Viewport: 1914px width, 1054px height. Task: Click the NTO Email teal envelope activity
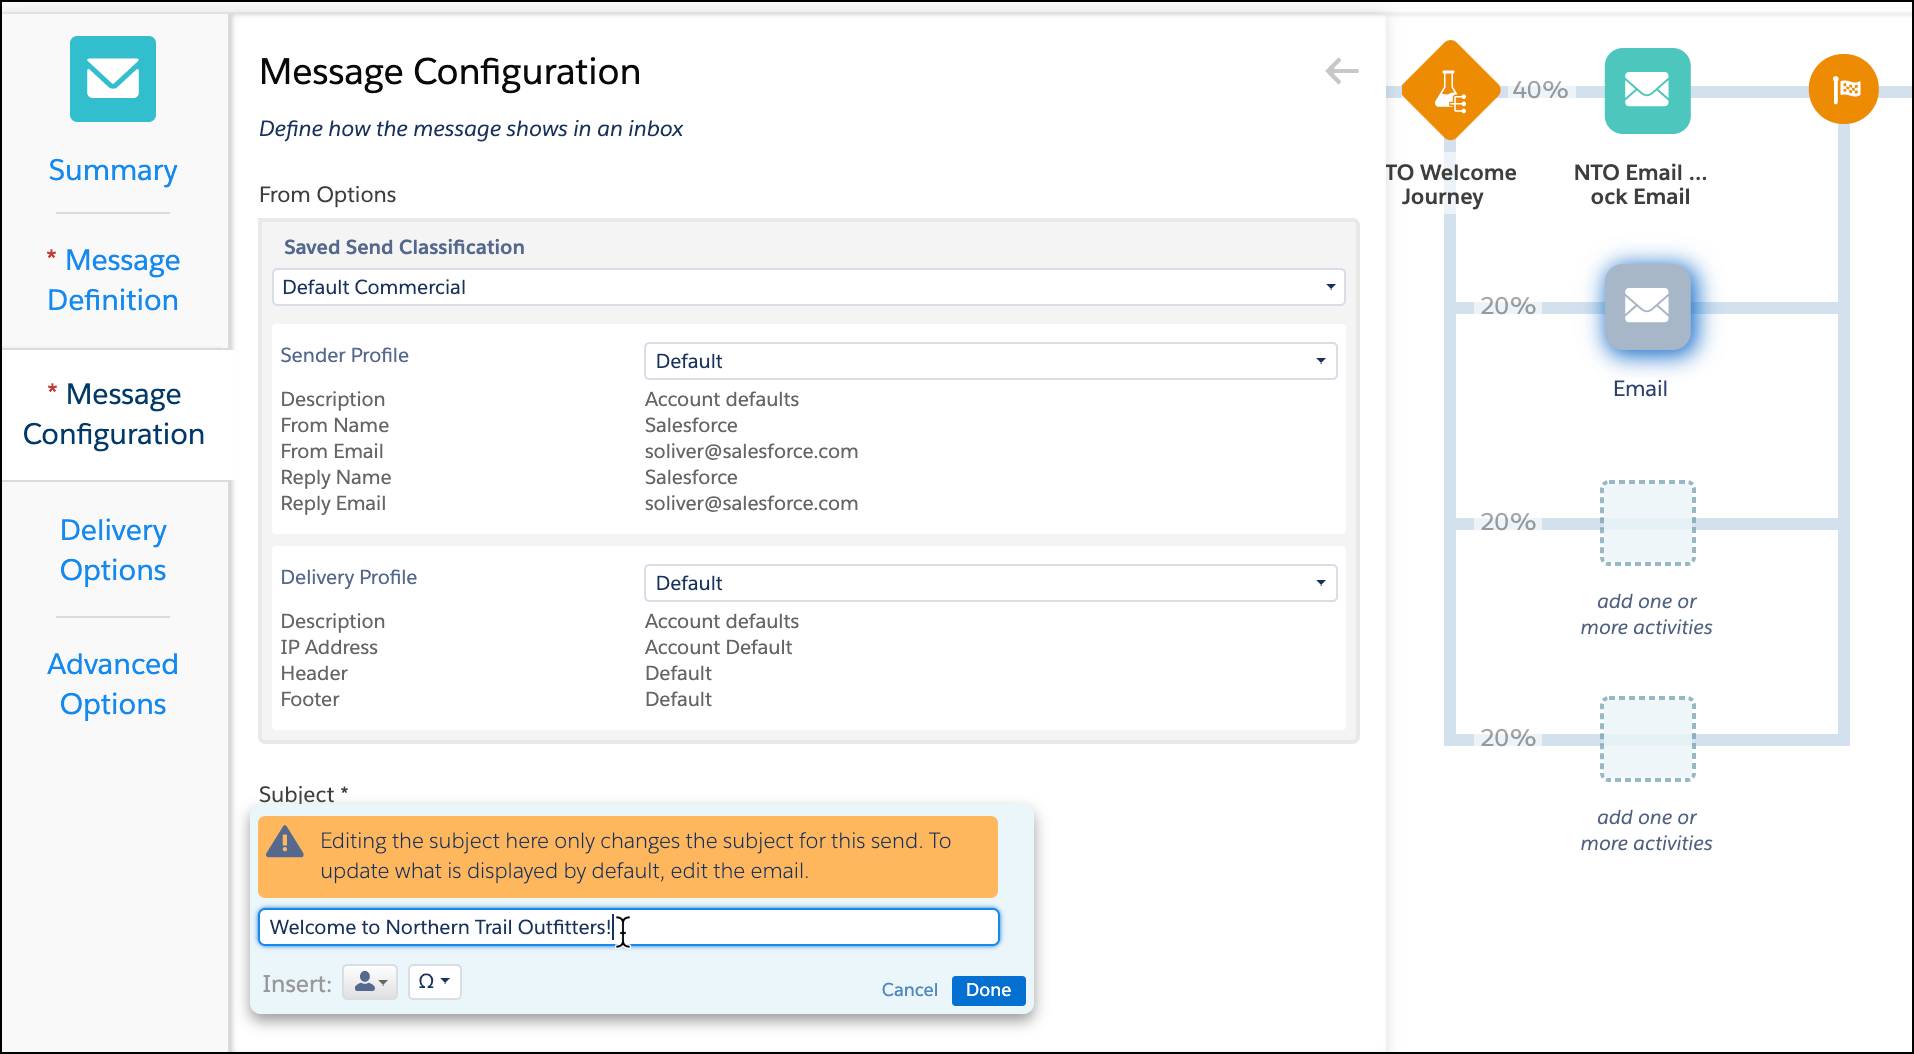(x=1647, y=91)
